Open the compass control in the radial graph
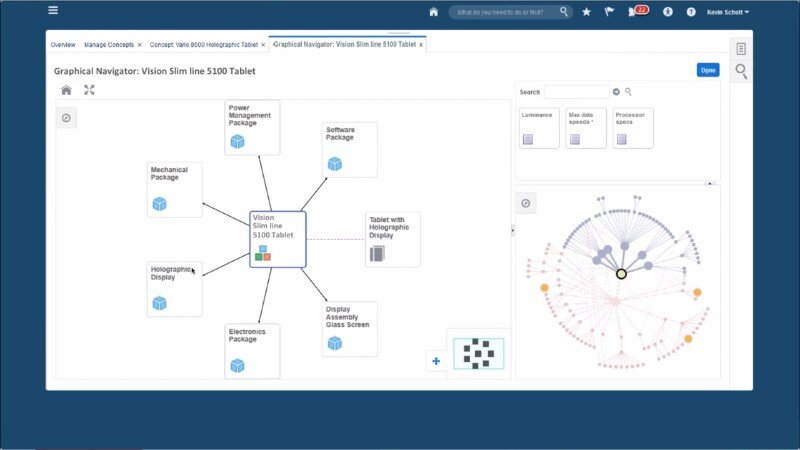The image size is (800, 450). pos(526,203)
